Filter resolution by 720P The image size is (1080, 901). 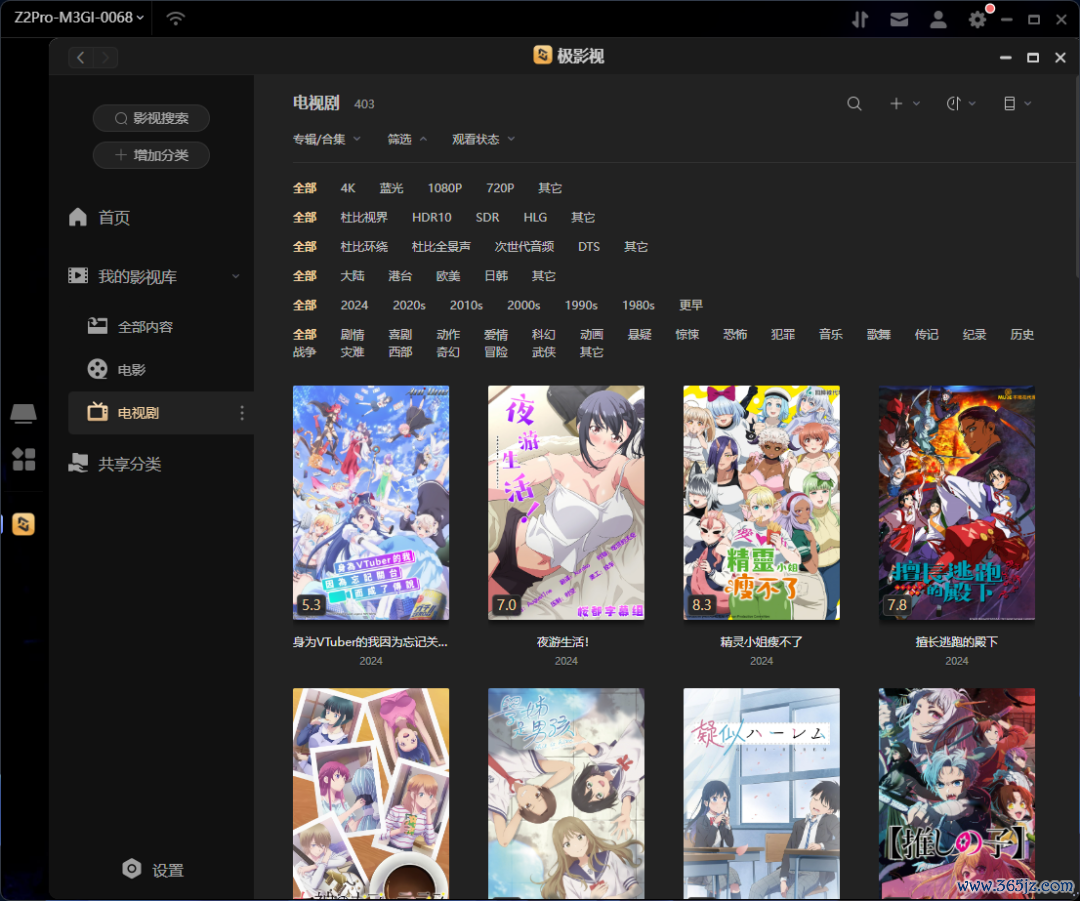500,188
